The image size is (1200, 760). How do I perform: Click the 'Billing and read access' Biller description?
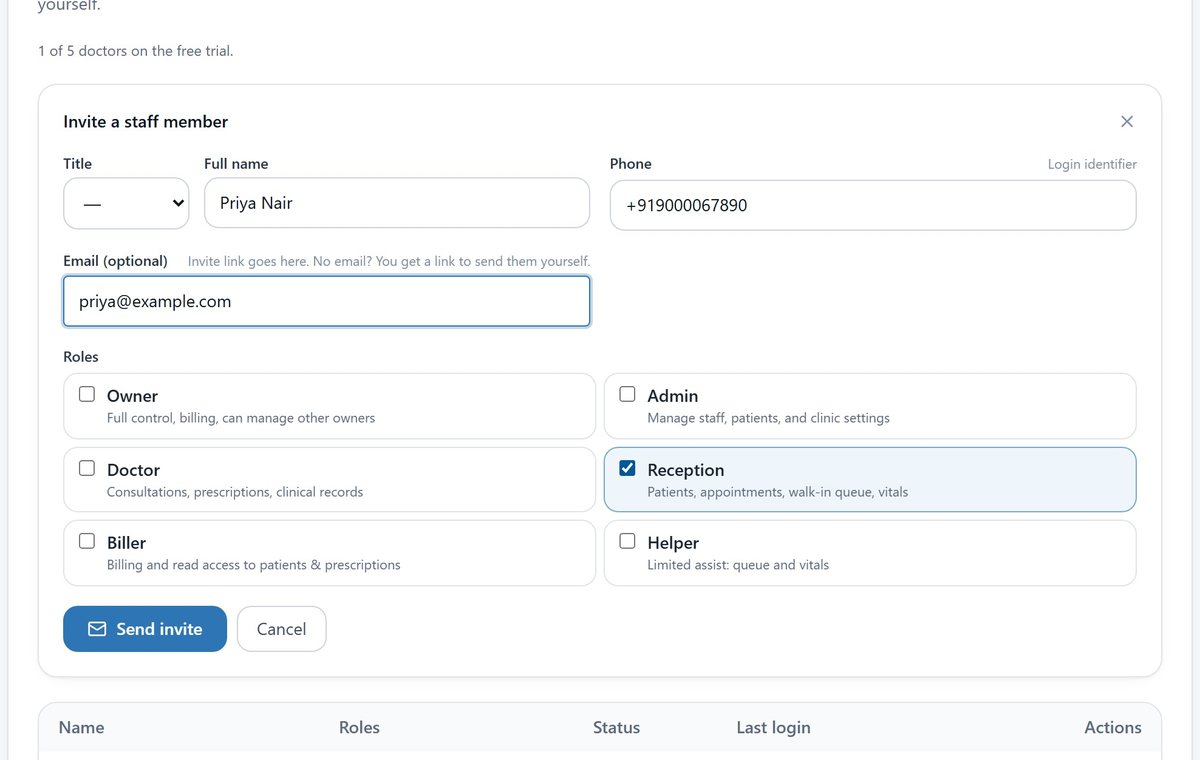(254, 565)
